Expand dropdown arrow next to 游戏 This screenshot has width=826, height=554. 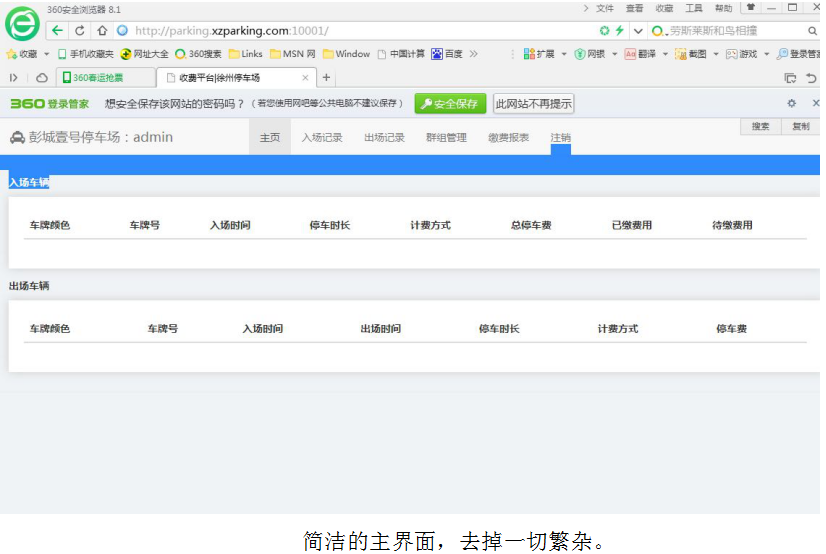coord(766,54)
